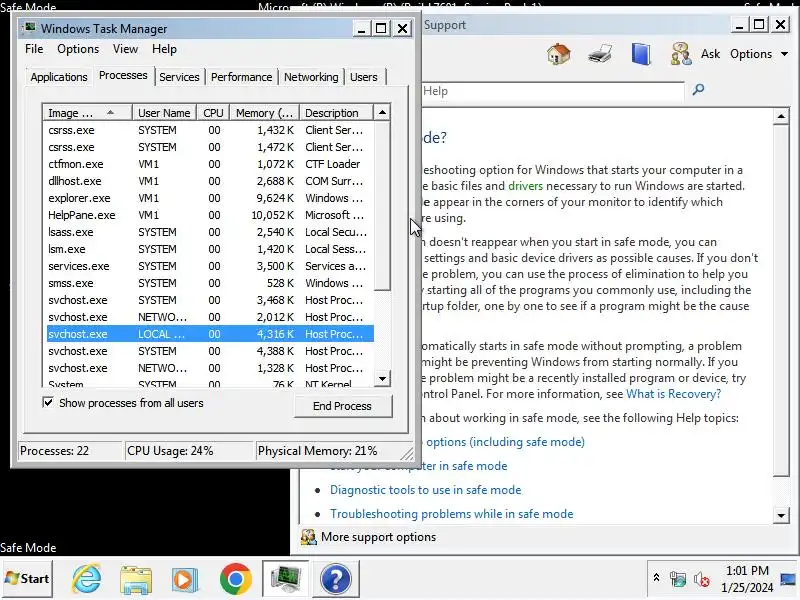Screen dimensions: 800x600
Task: Select Help and Support taskbar button
Action: 336,579
